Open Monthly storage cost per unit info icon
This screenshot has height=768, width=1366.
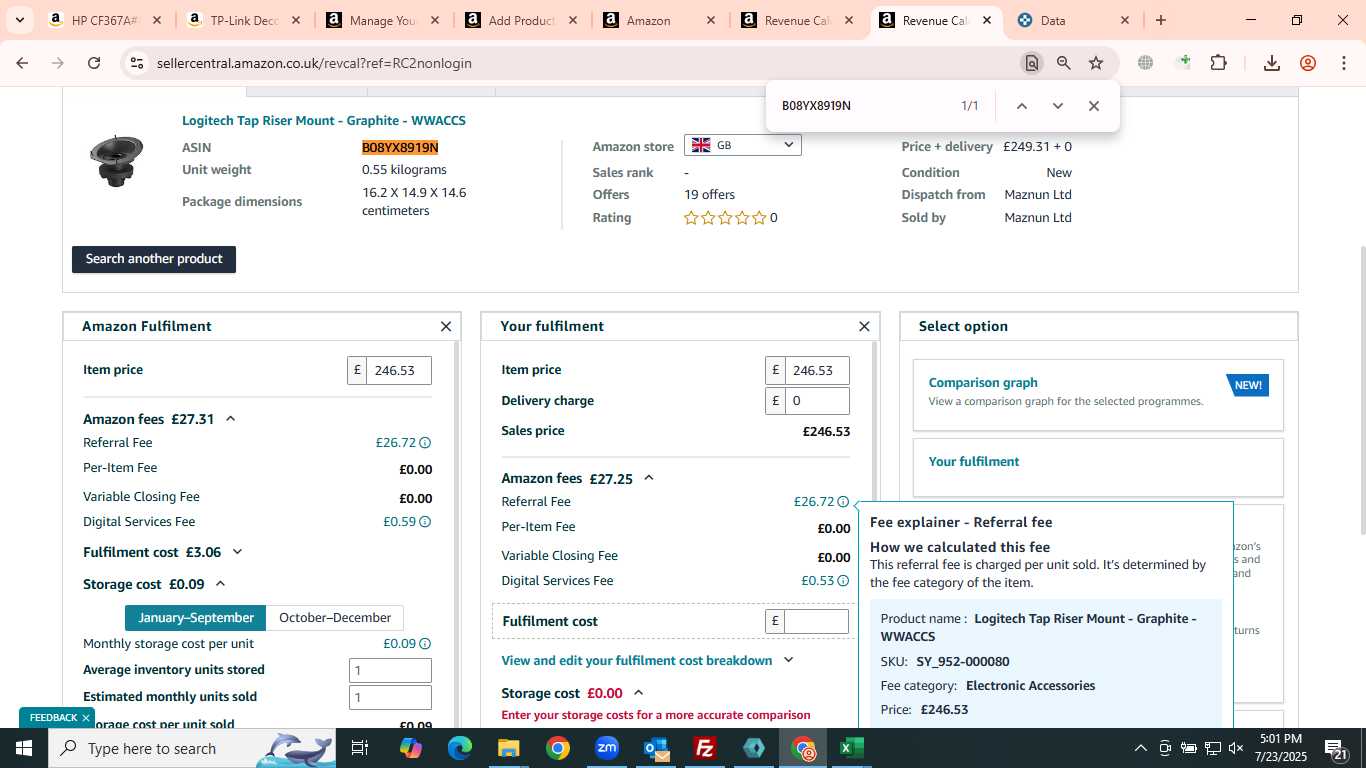coord(425,644)
